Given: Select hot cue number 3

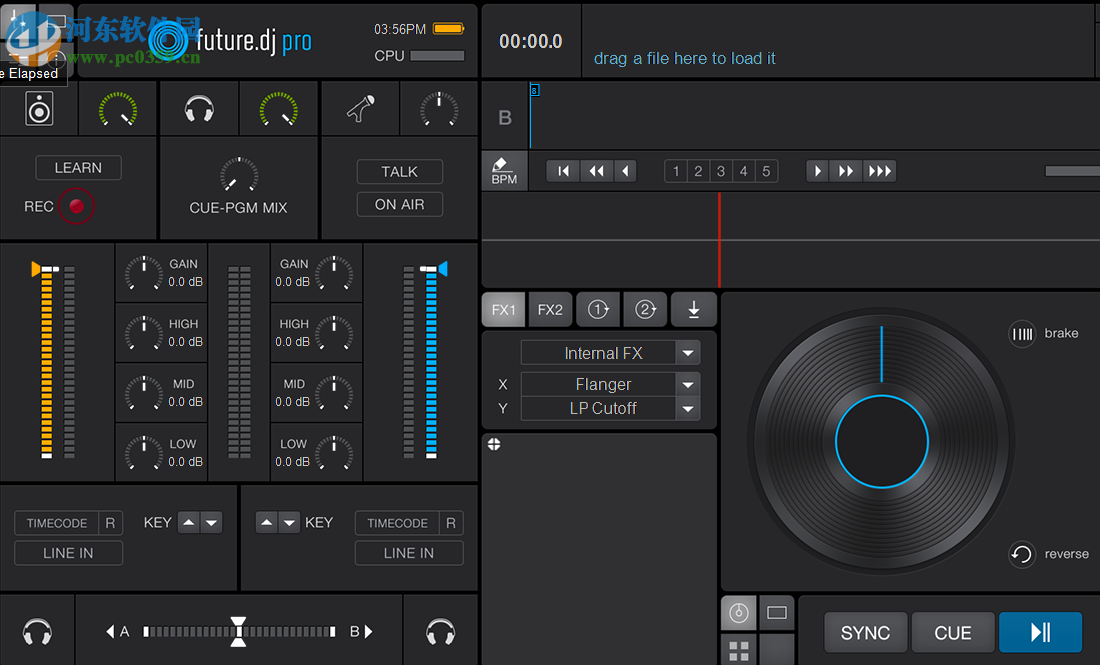Looking at the screenshot, I should pos(720,170).
